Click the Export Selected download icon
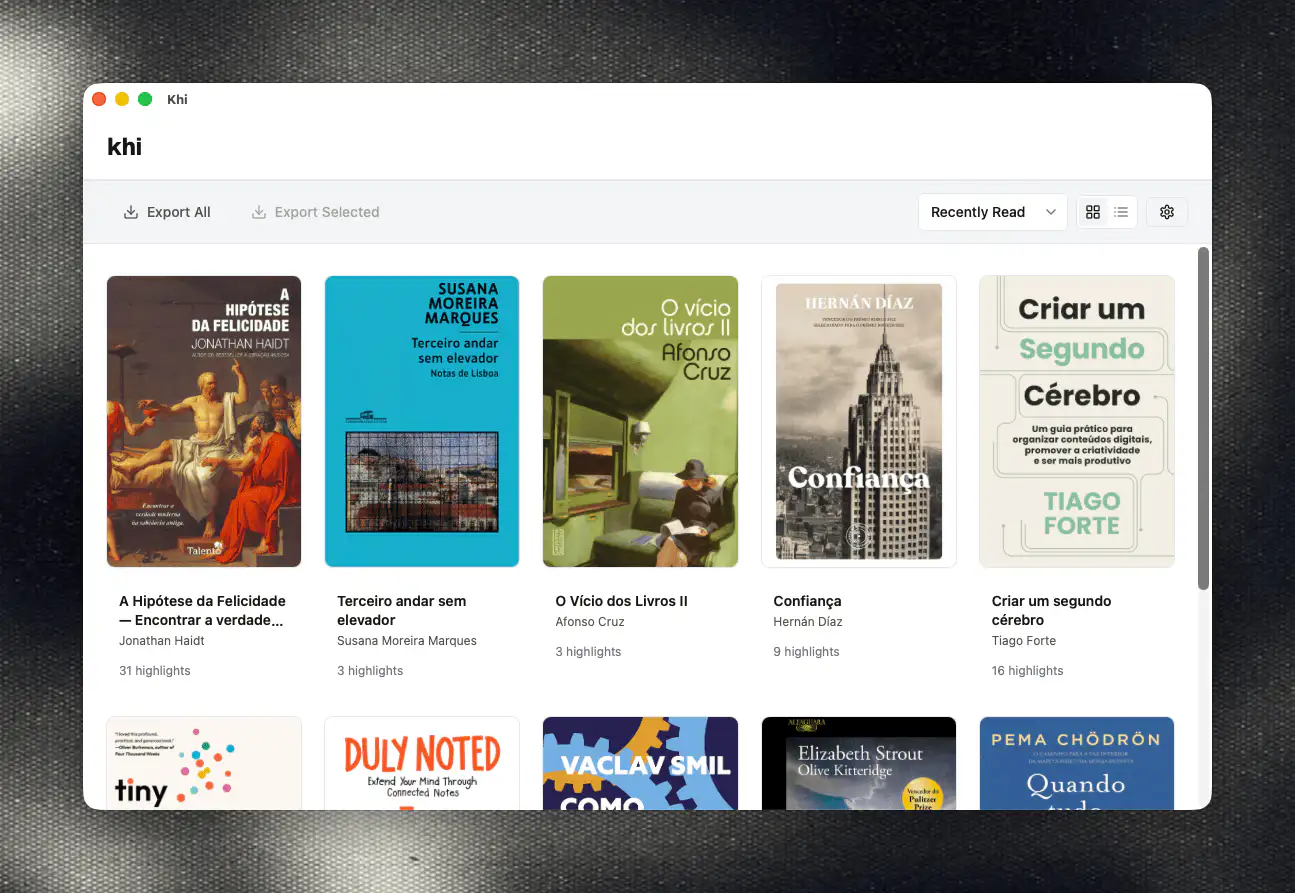 click(x=259, y=212)
